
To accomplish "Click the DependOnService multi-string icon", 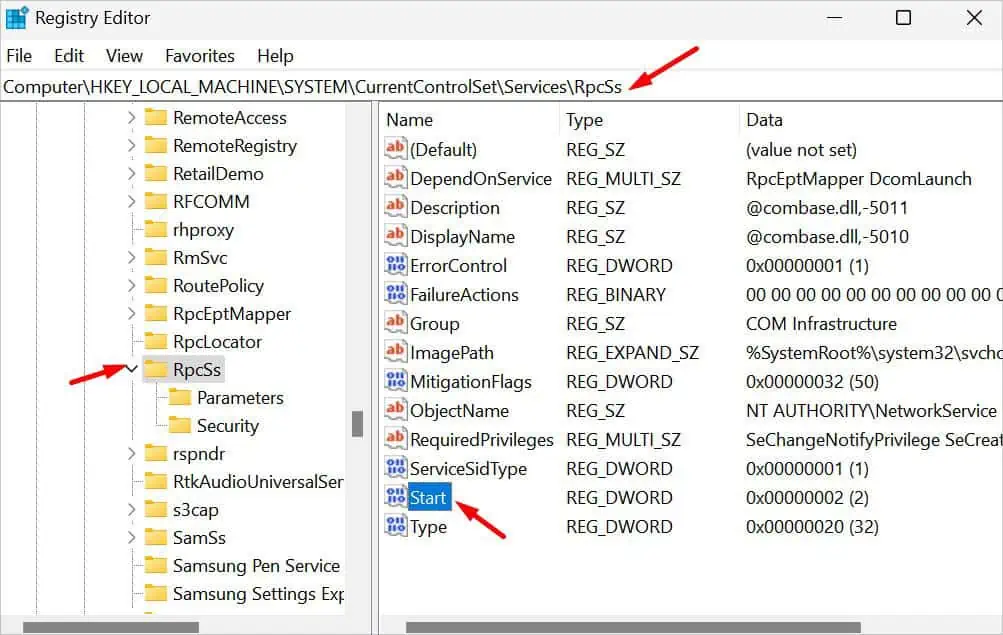I will [x=396, y=178].
